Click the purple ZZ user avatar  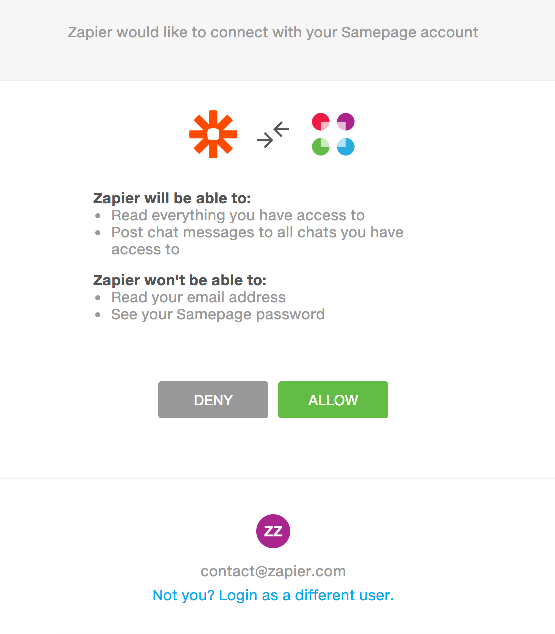273,531
